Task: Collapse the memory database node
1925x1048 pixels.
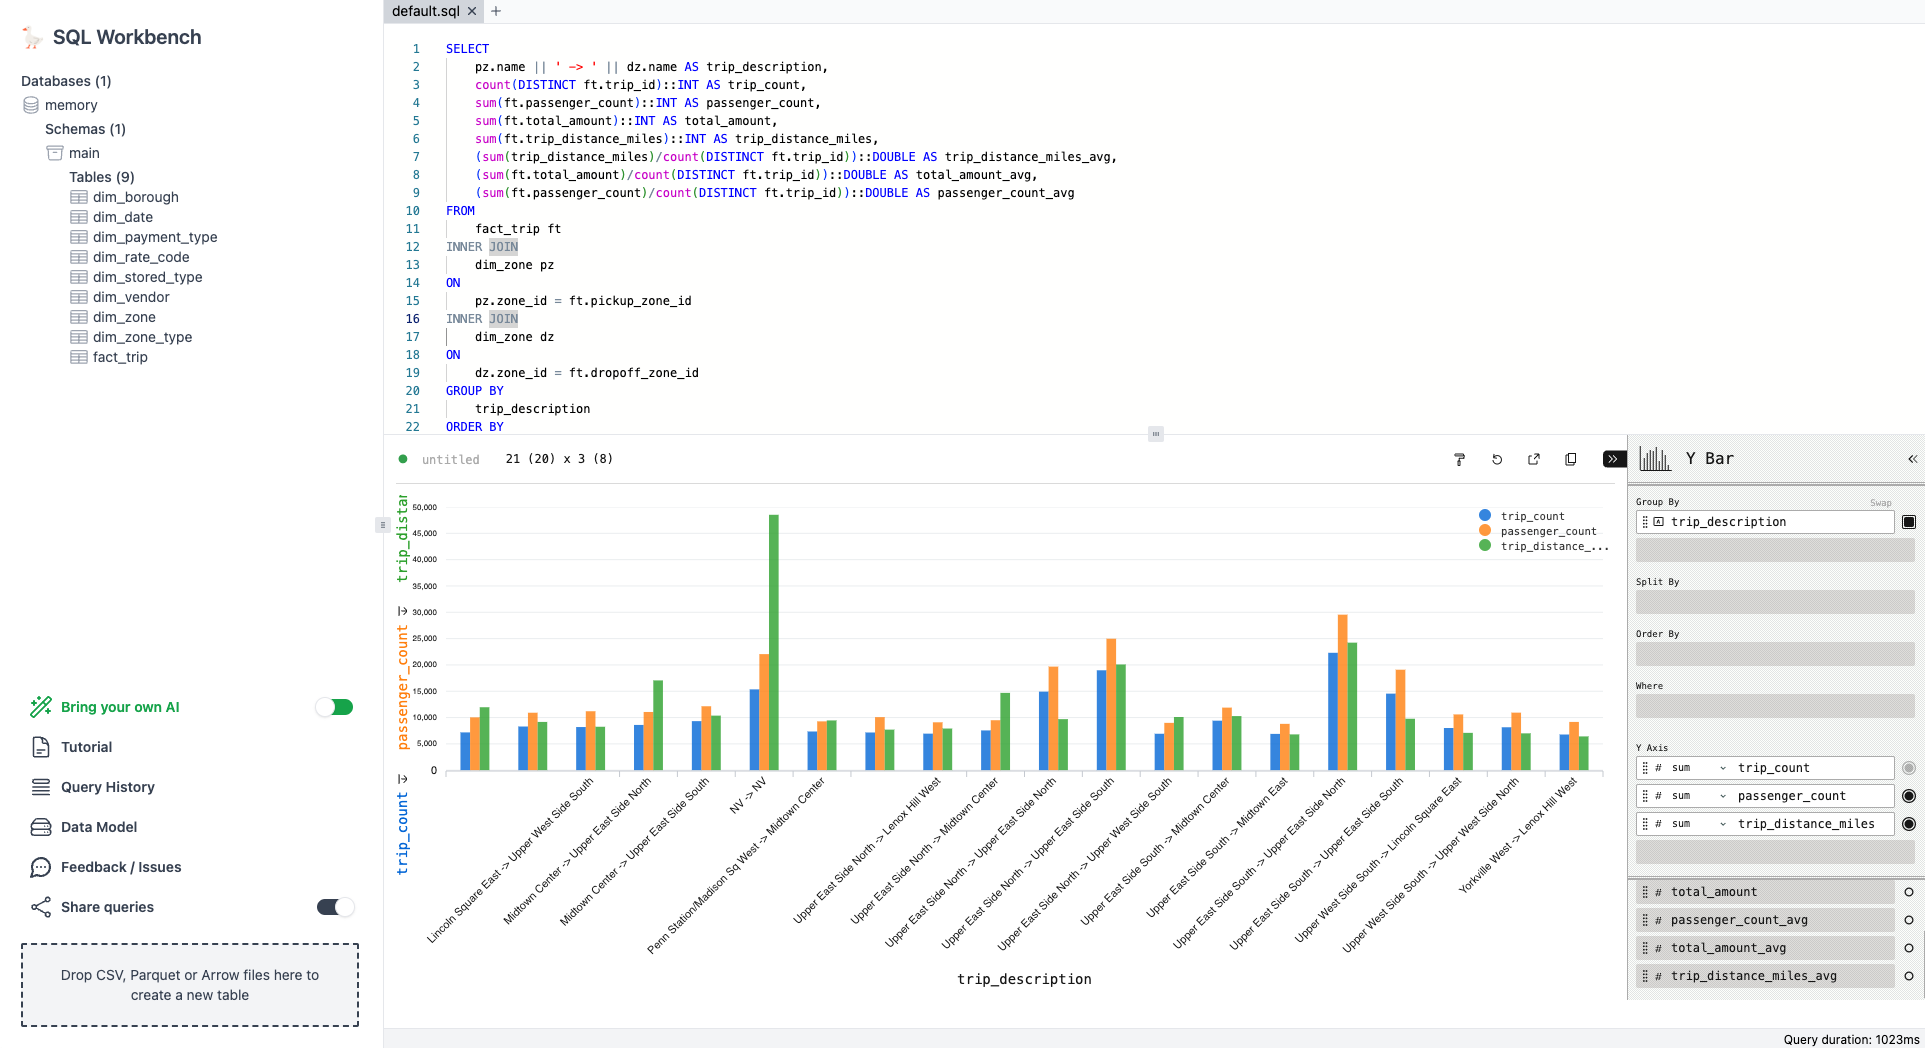Action: tap(71, 105)
